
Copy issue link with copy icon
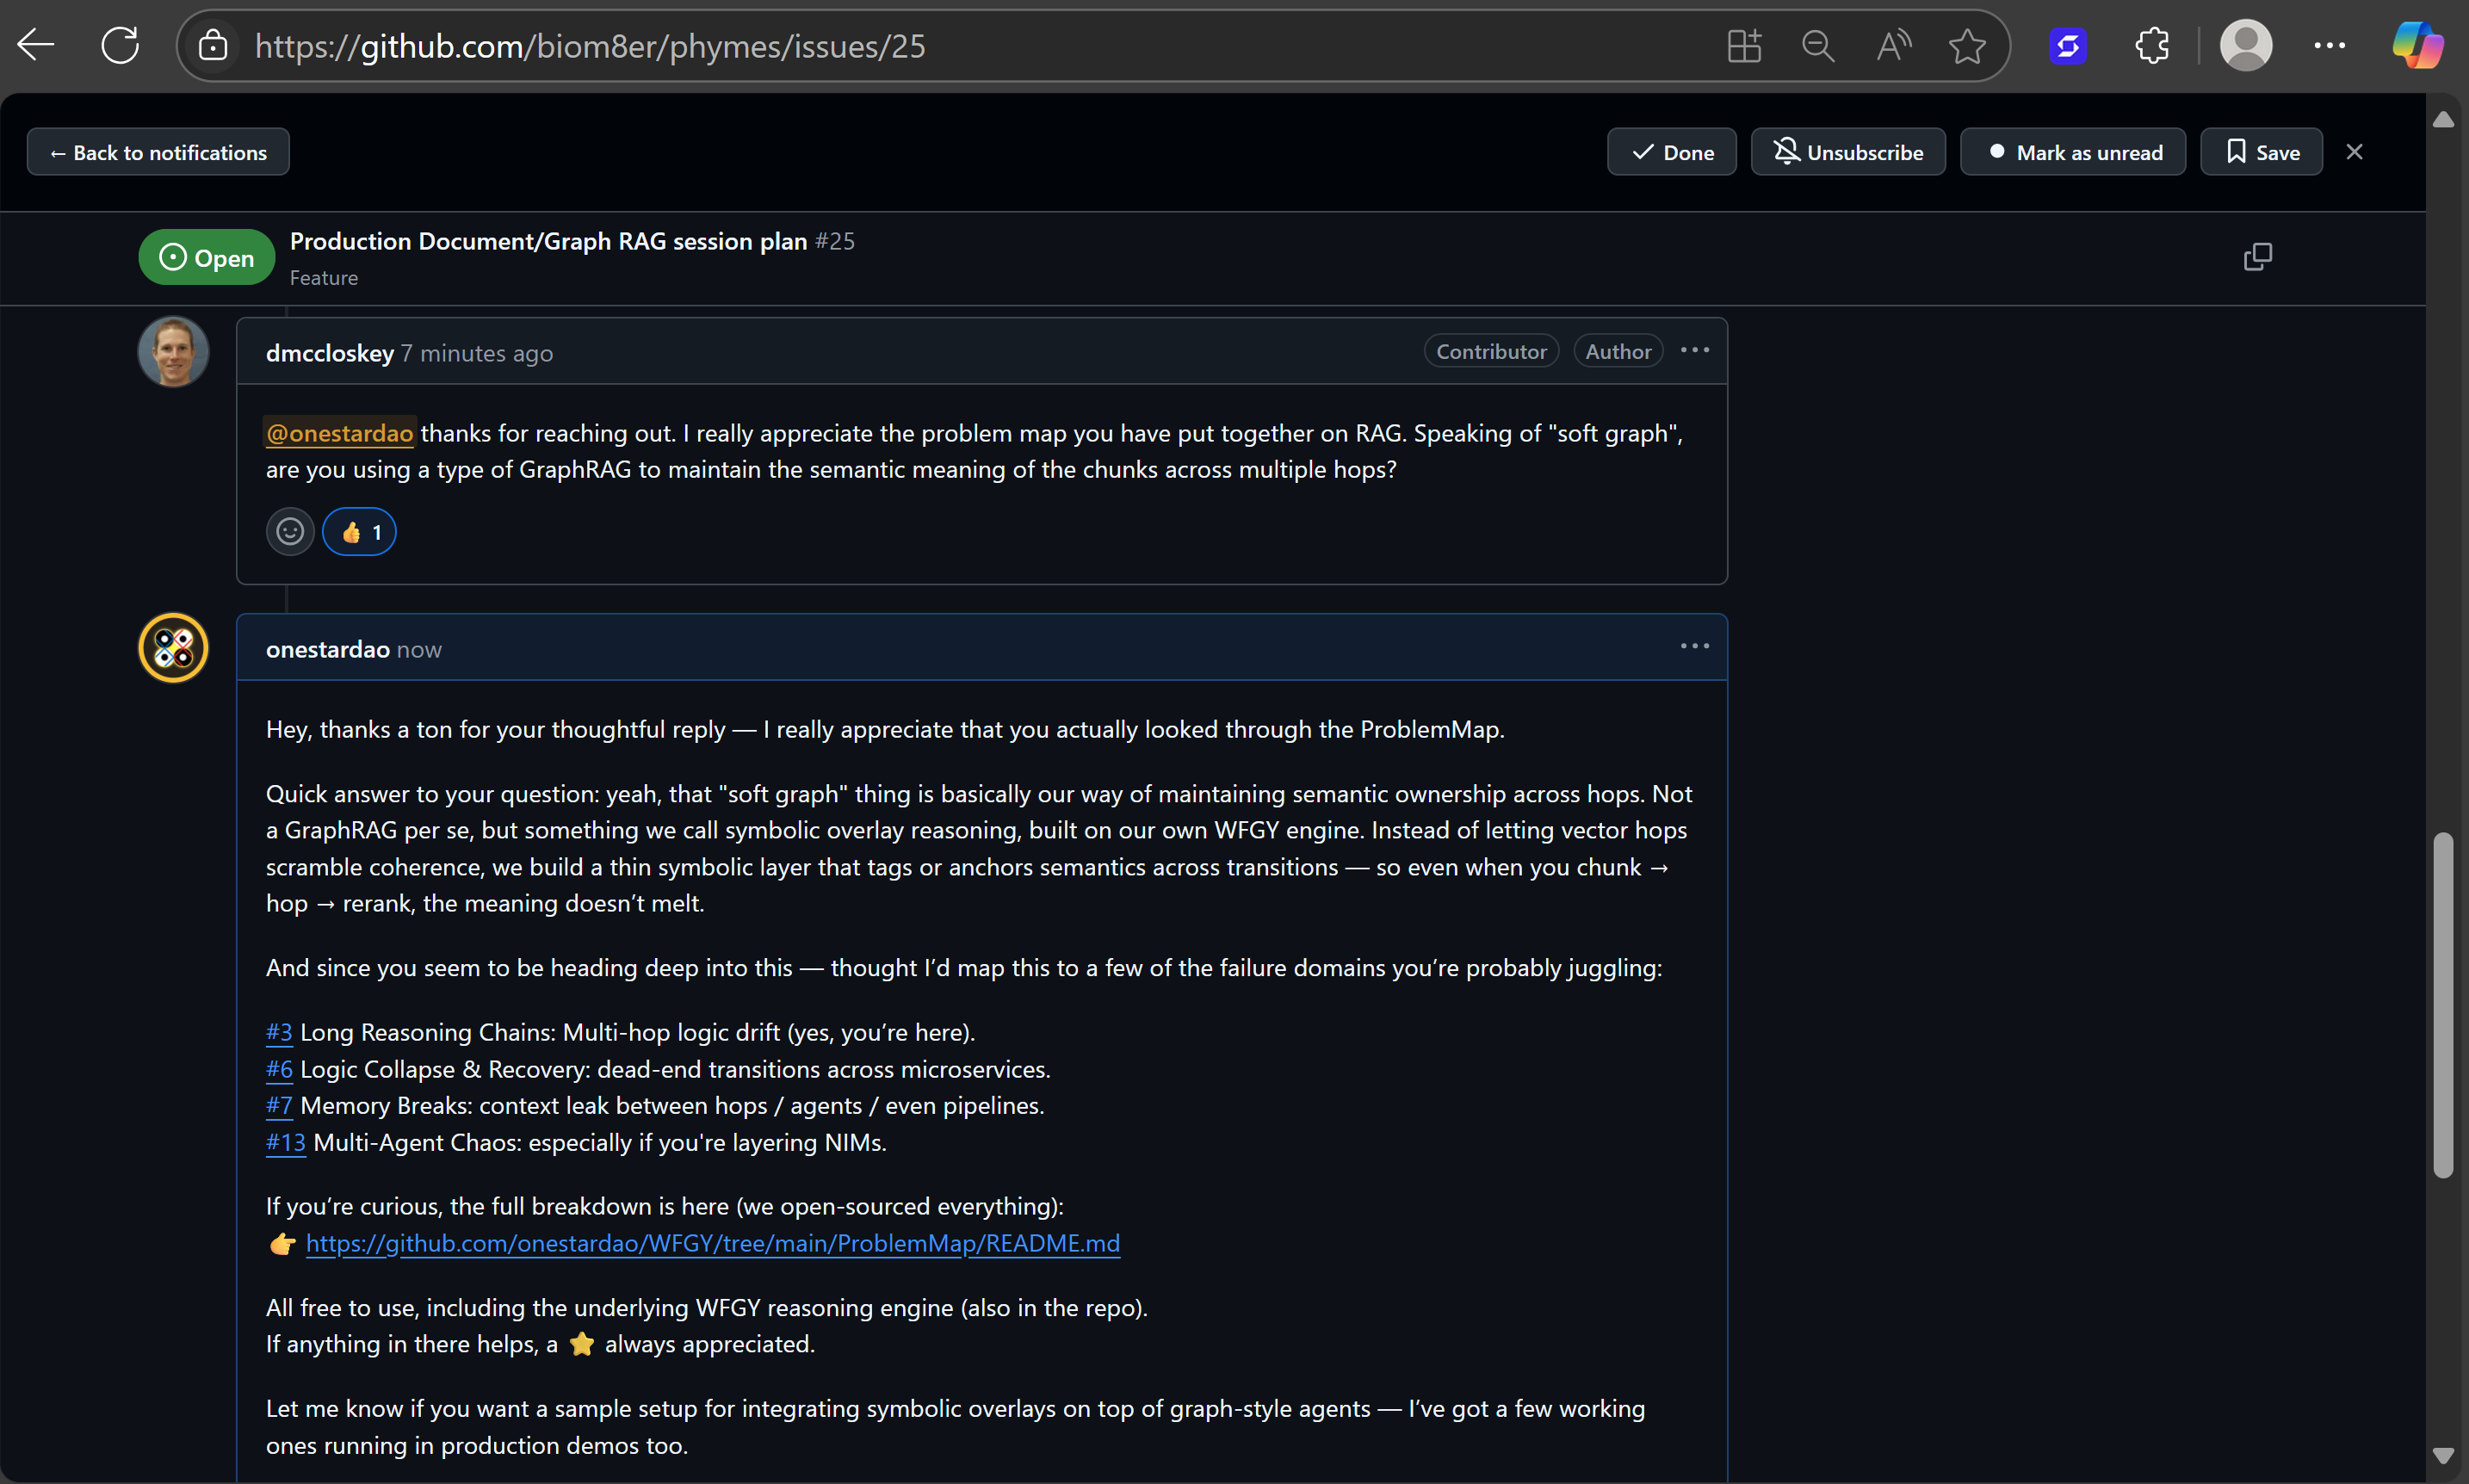[2257, 257]
